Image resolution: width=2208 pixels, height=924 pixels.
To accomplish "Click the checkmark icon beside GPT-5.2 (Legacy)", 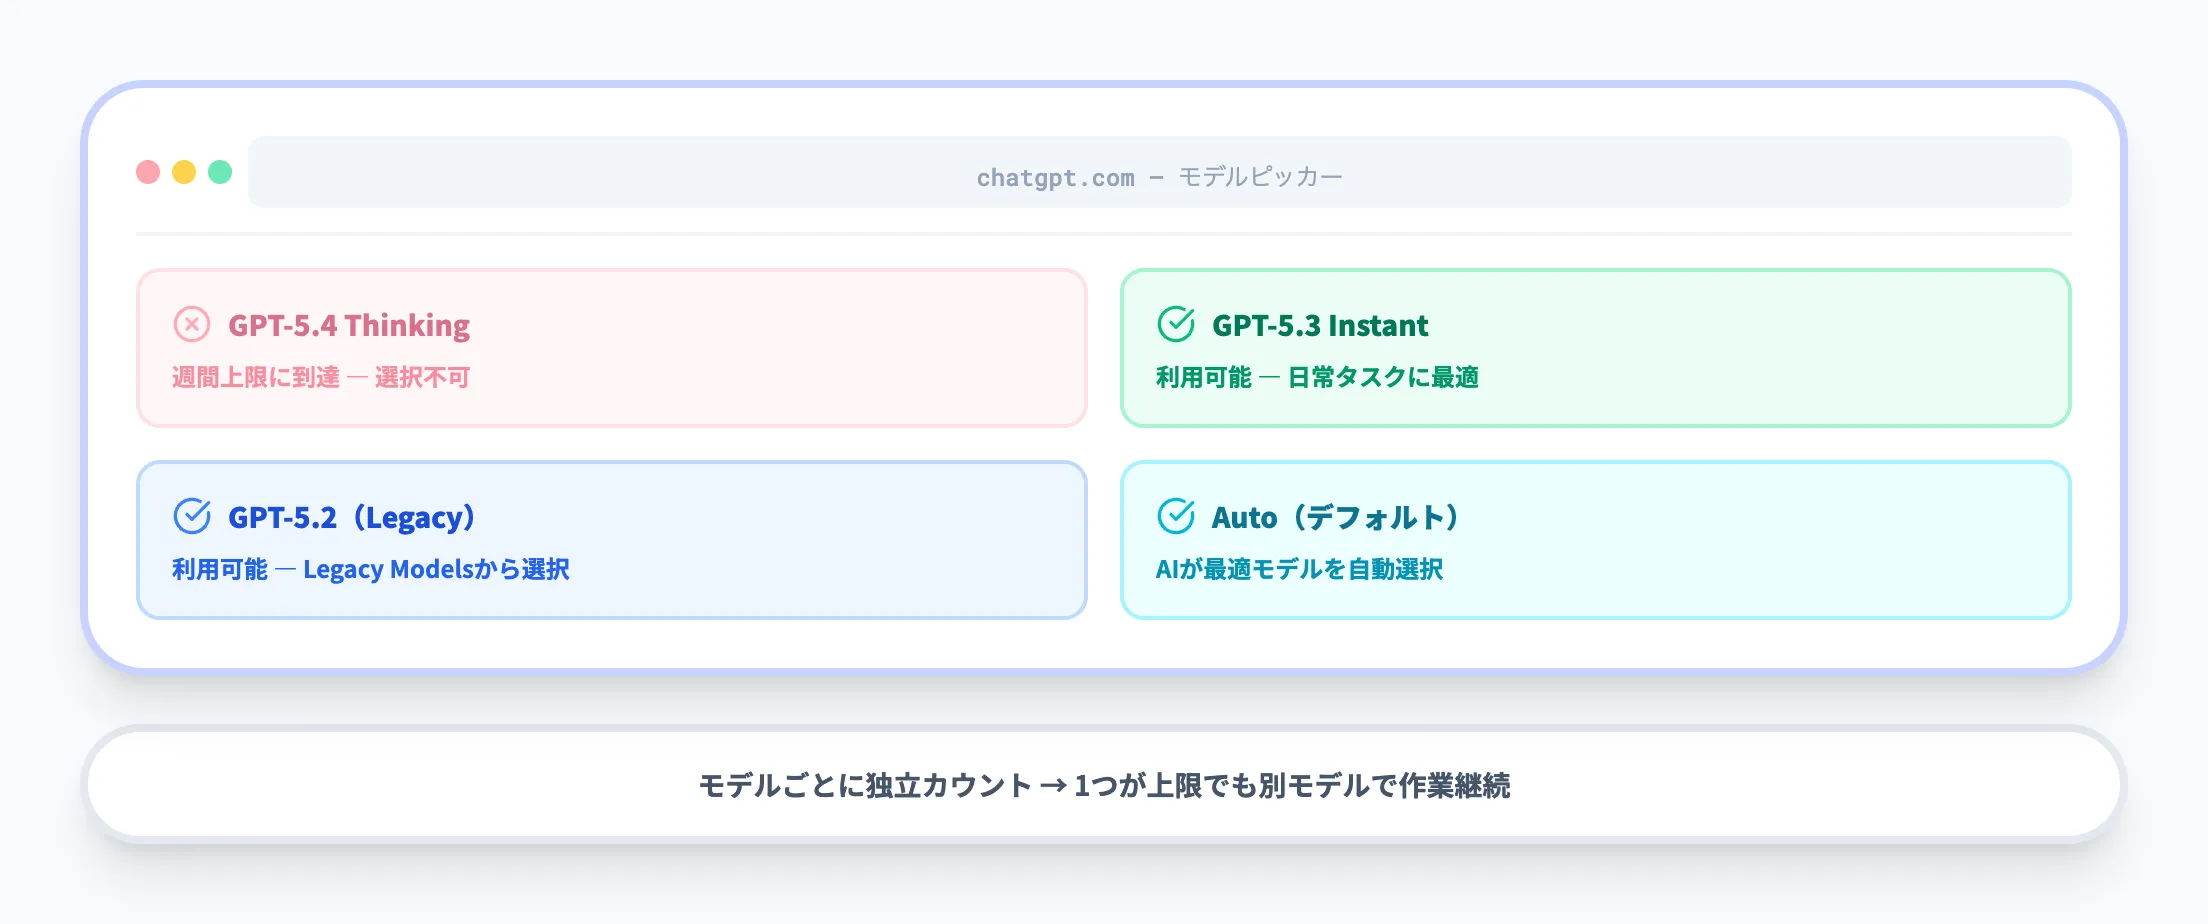I will coord(193,517).
